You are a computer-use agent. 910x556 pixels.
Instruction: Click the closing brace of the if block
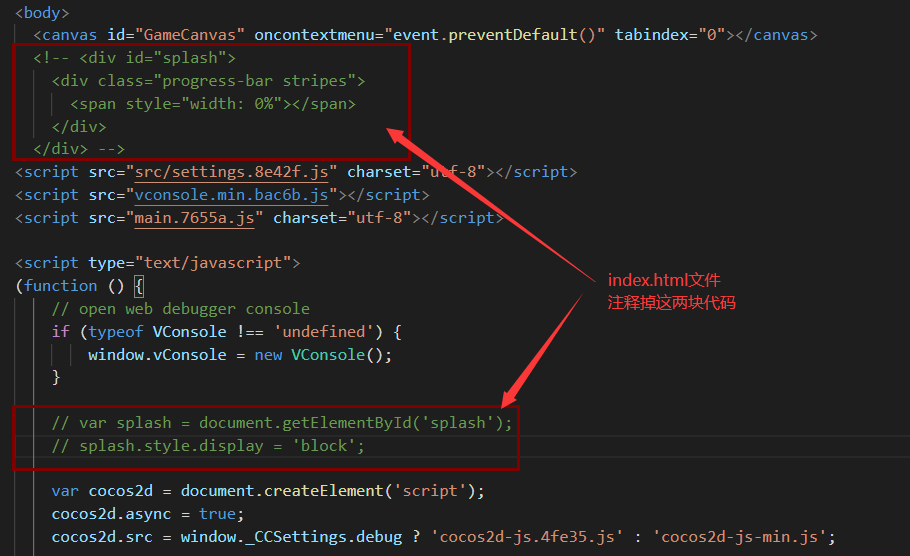[56, 377]
